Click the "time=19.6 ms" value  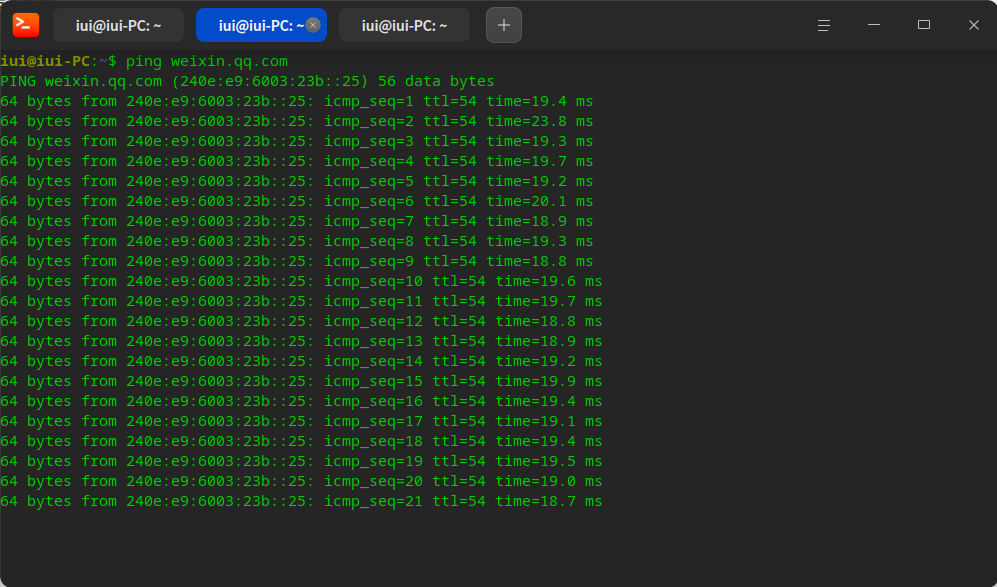[x=549, y=281]
